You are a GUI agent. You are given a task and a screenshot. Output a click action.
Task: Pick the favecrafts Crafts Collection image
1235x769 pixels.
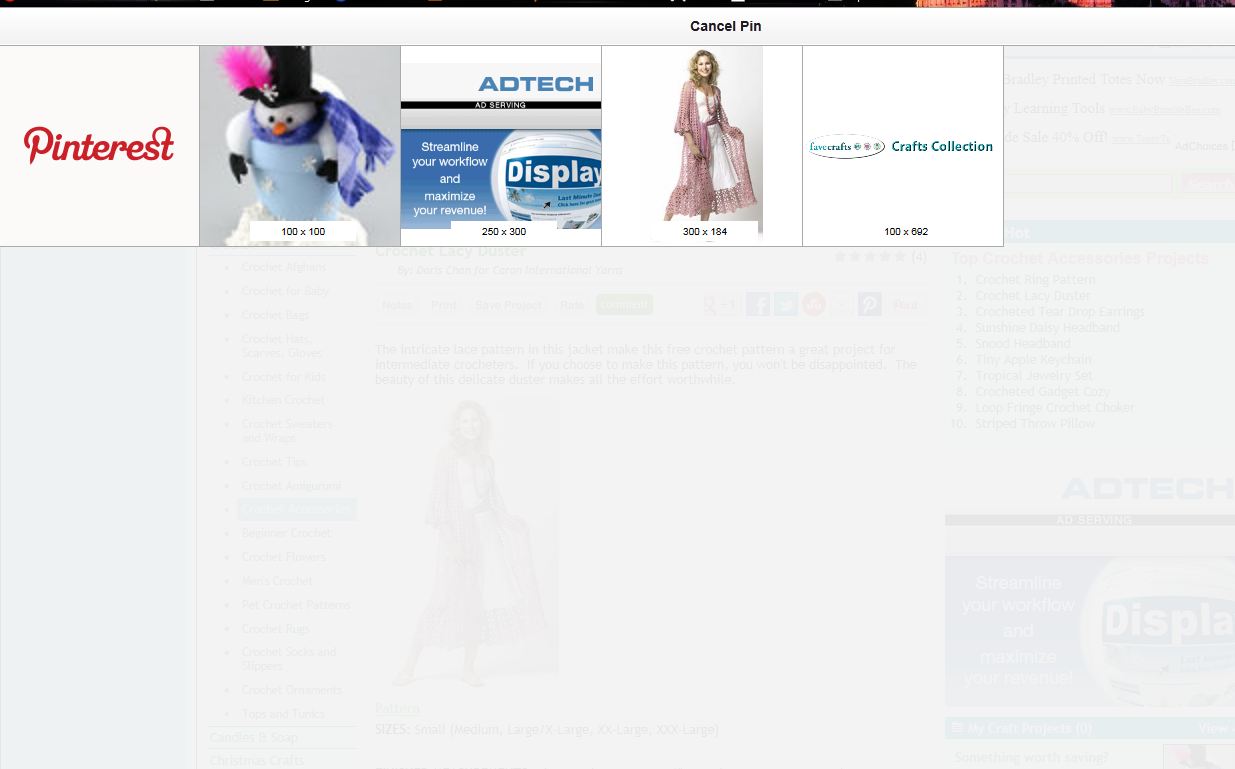(903, 146)
